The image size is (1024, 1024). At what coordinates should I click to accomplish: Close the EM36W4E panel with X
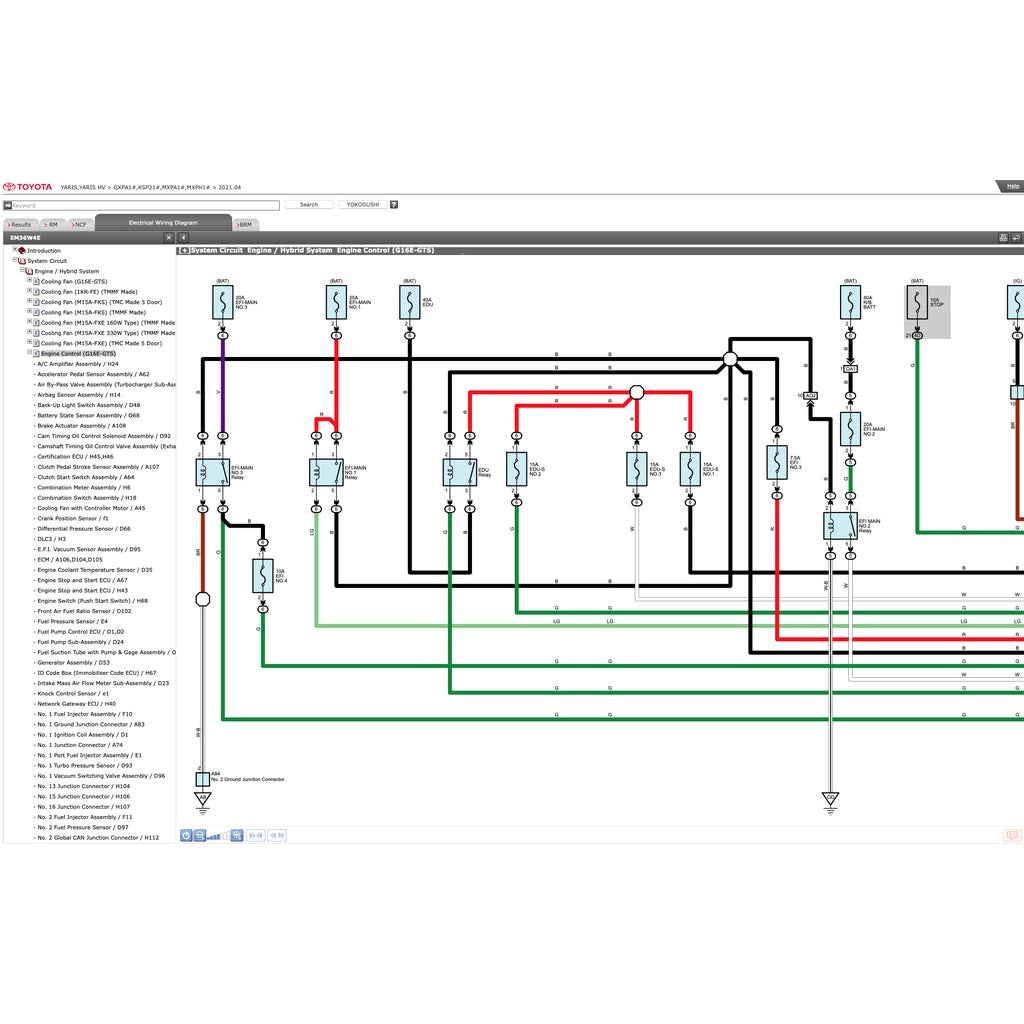click(x=168, y=238)
